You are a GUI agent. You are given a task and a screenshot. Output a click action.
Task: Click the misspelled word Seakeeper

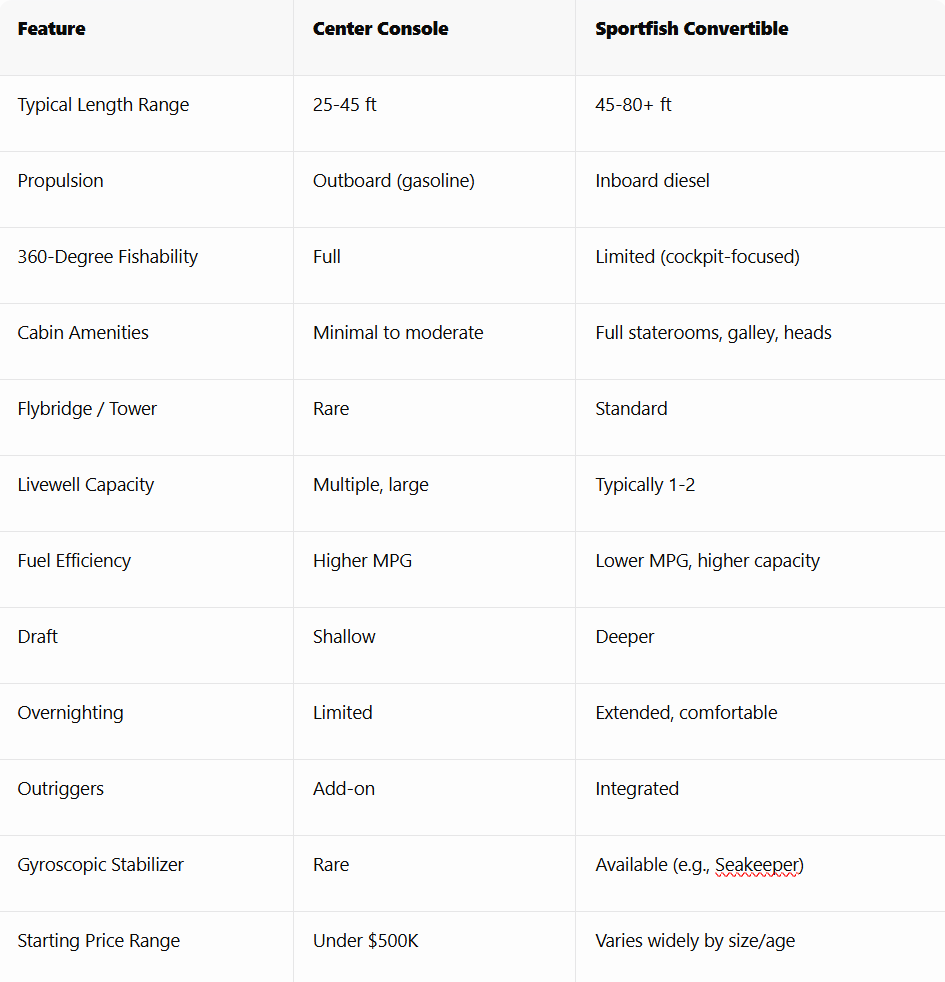tap(757, 865)
